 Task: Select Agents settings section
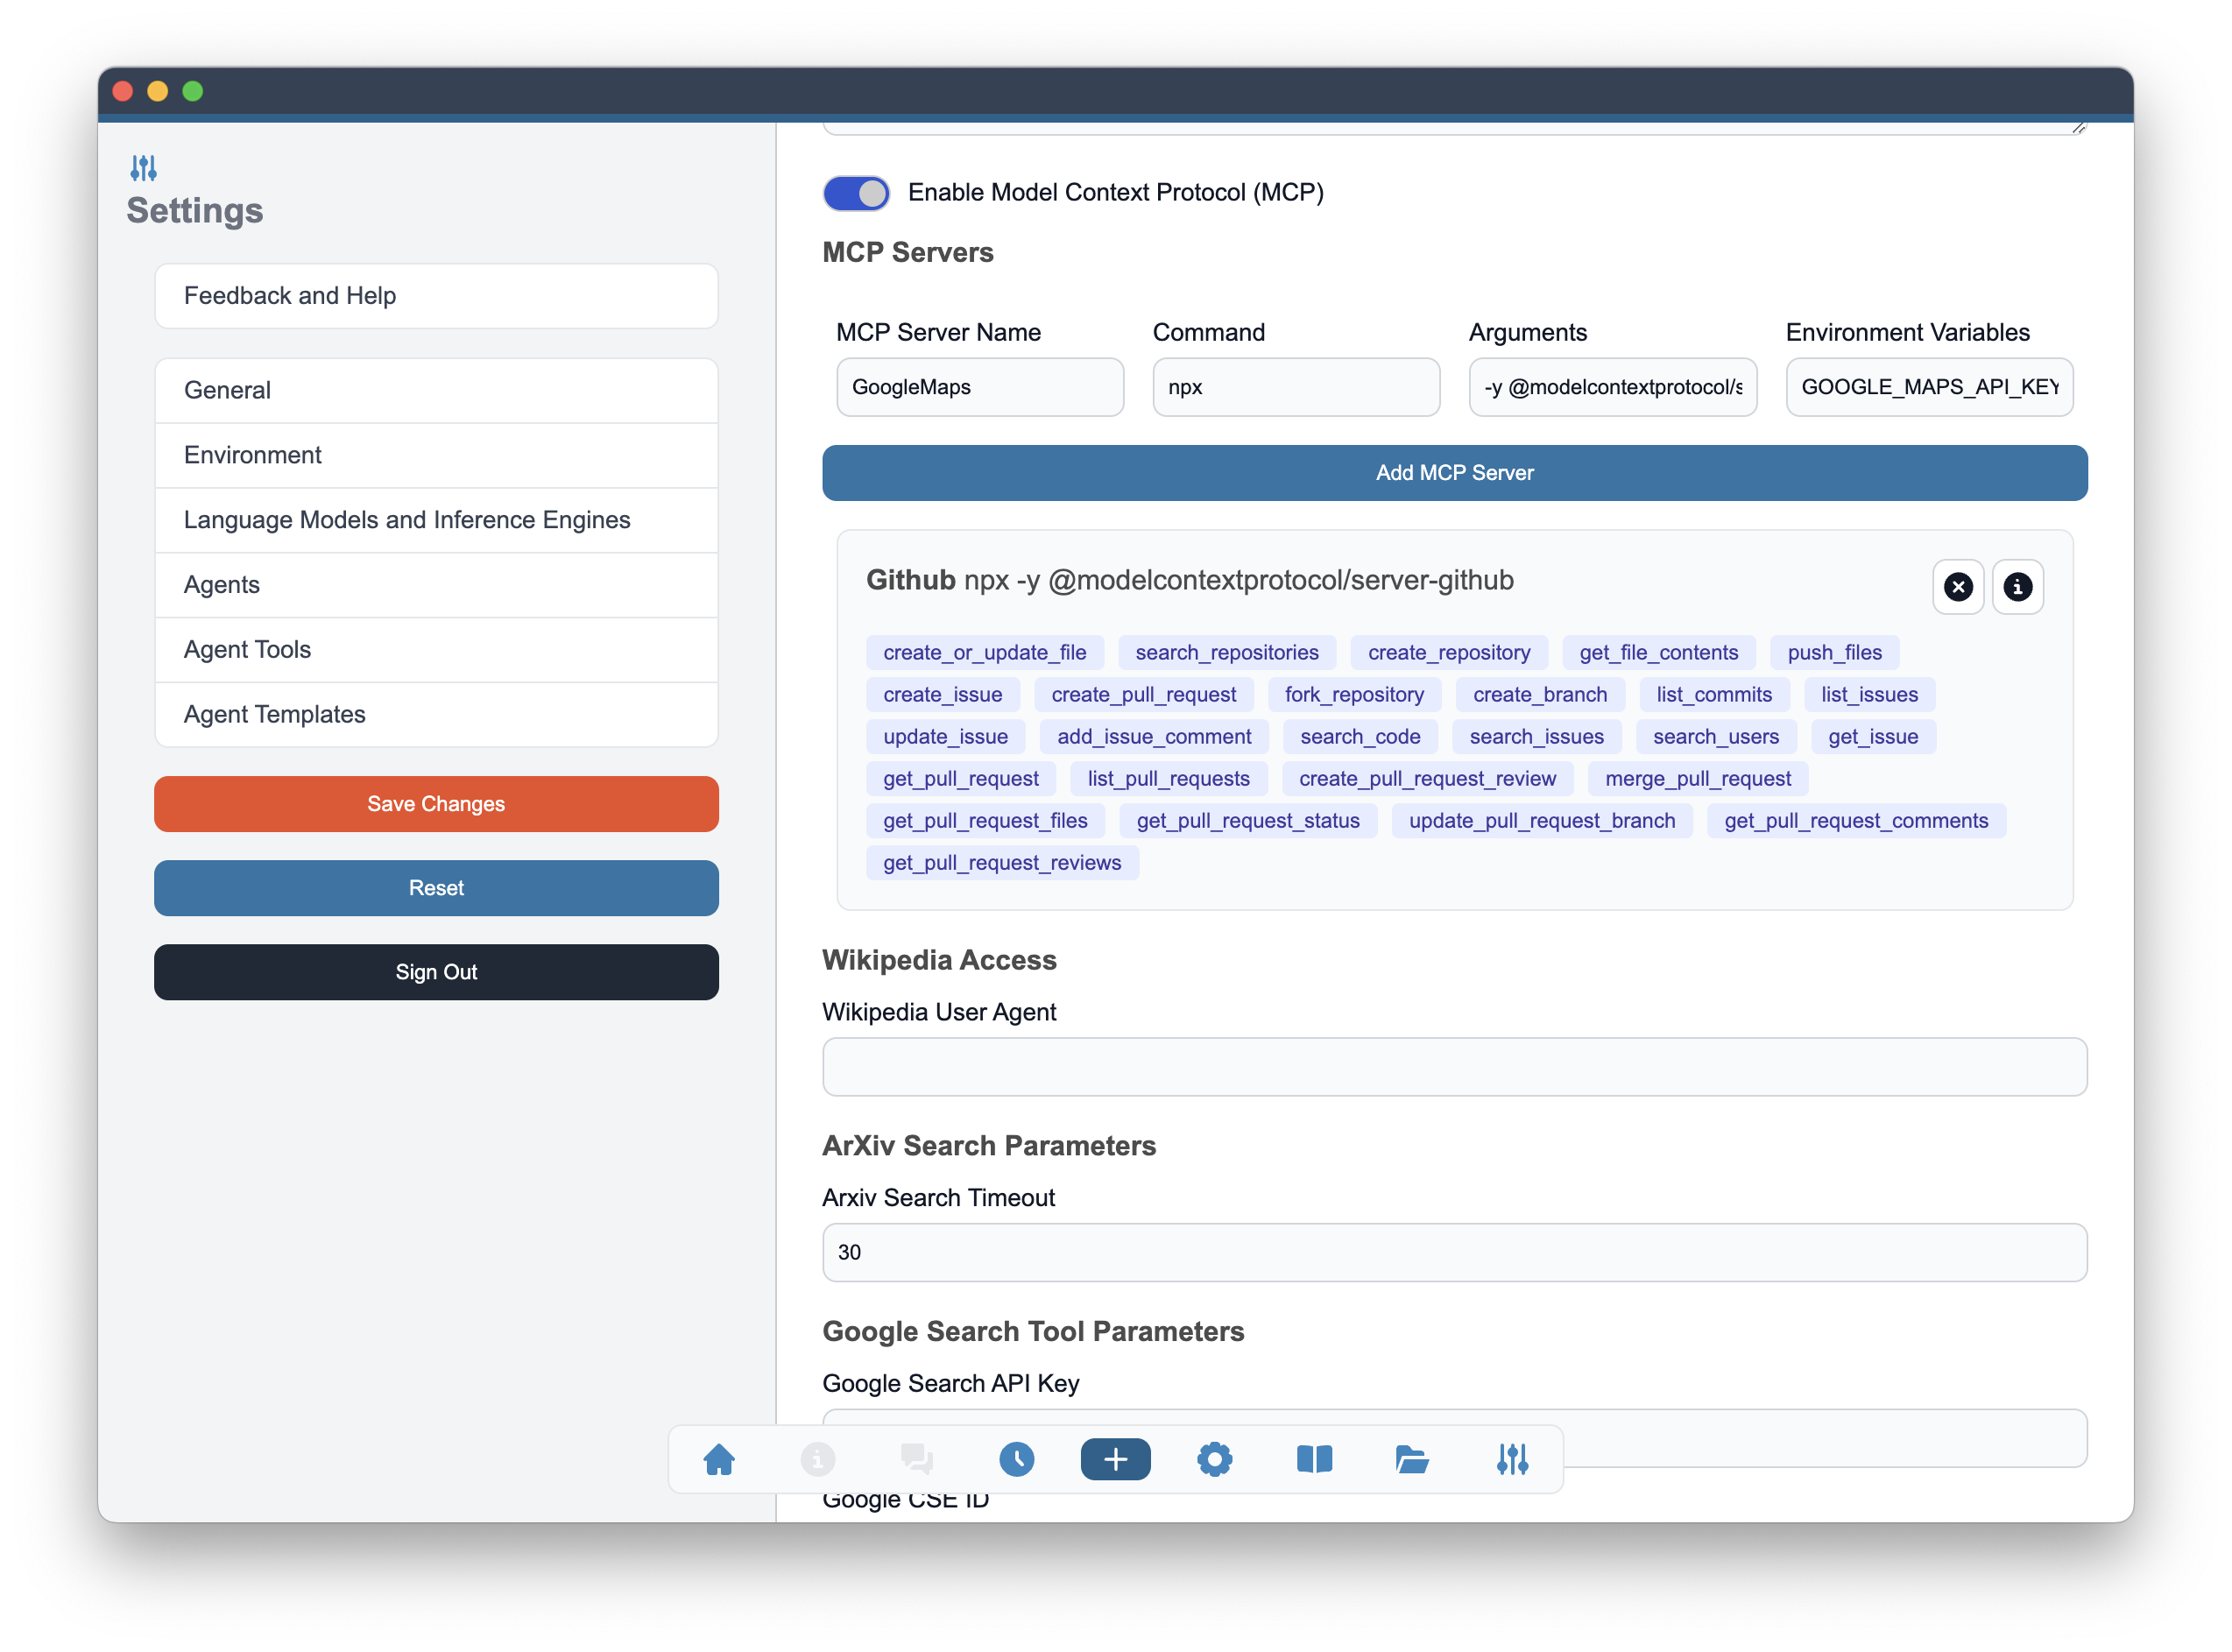tap(436, 586)
